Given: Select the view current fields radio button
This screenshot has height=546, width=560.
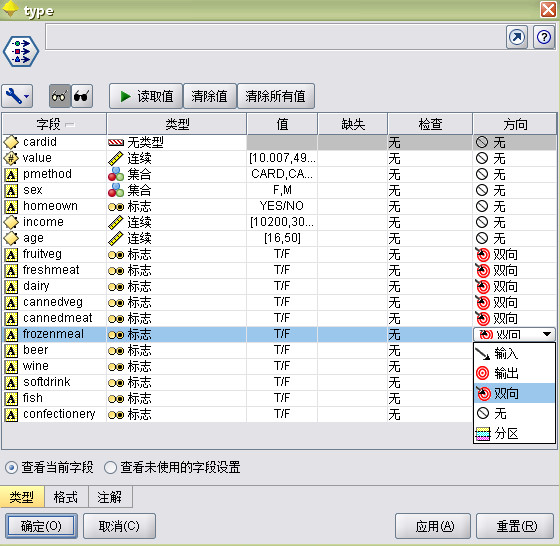Looking at the screenshot, I should pos(11,467).
